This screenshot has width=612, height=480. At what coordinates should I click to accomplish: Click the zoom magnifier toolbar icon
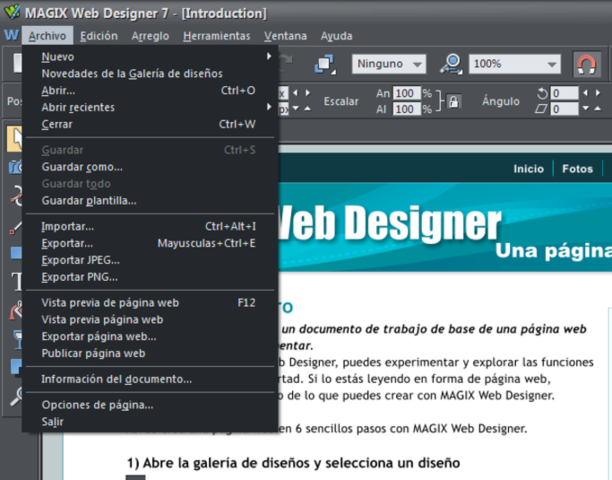click(x=451, y=64)
